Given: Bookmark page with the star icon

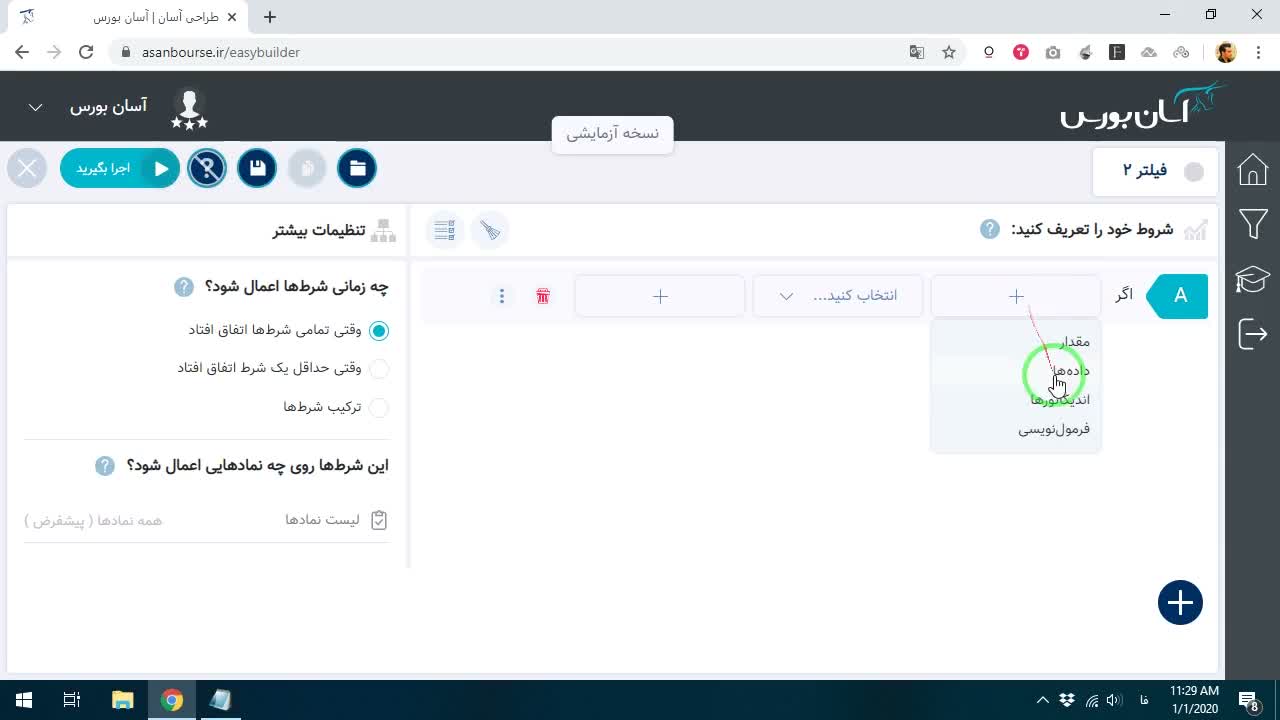Looking at the screenshot, I should [x=949, y=52].
